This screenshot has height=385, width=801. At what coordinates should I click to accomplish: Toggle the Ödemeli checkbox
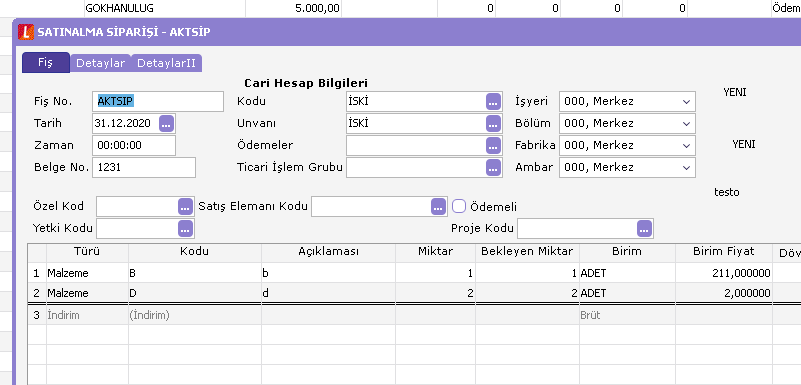(459, 206)
